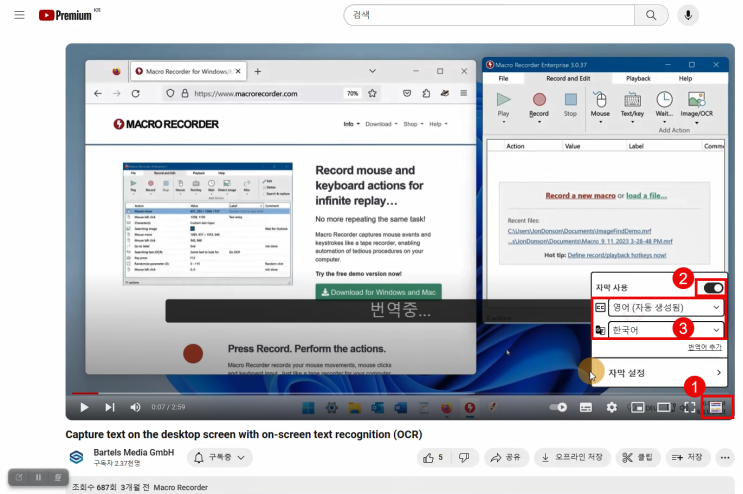Open the 영어 (자동 생성됨) subtitle dropdown
Screen dimensions: 743x494
tap(666, 307)
